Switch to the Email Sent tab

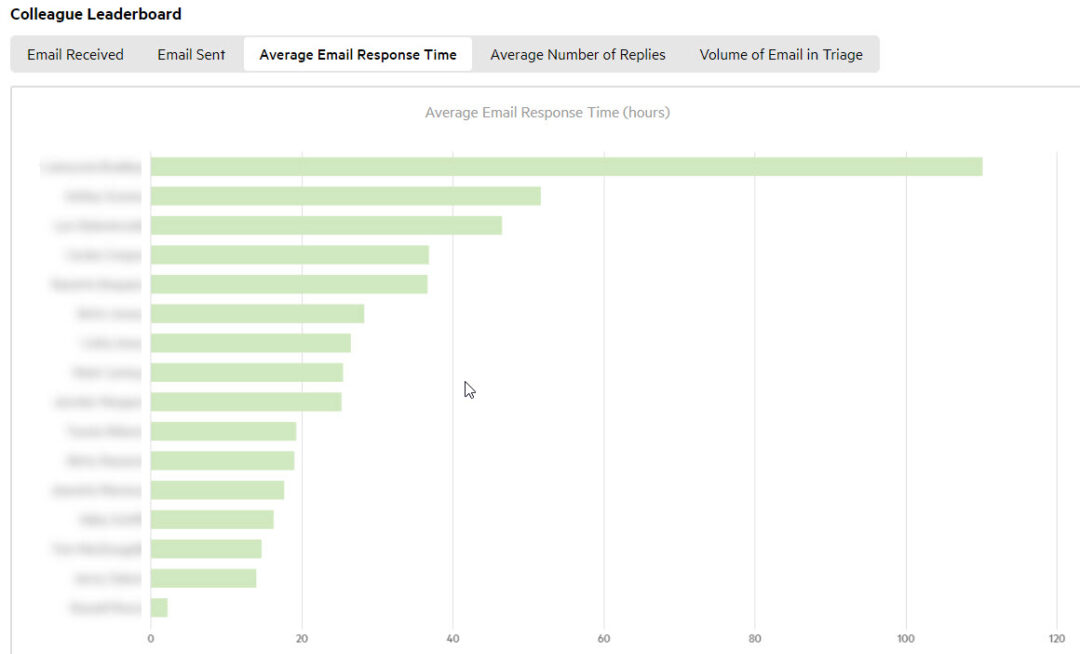point(191,55)
